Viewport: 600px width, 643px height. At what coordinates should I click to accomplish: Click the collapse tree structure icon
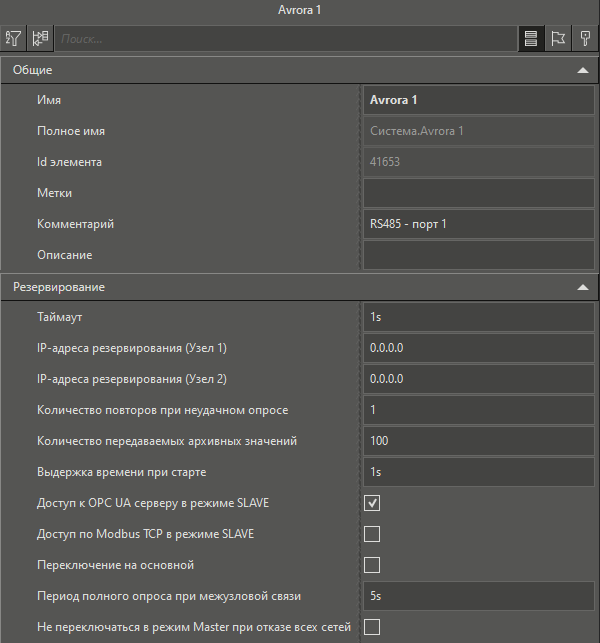(40, 39)
